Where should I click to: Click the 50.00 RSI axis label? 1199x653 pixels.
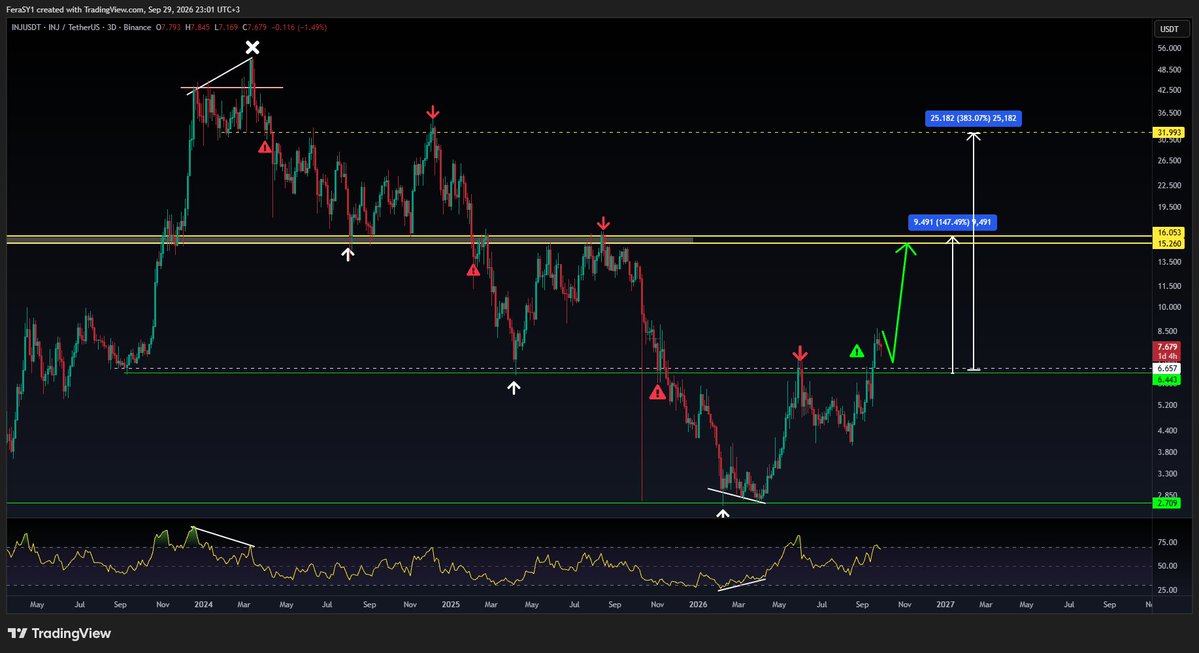pyautogui.click(x=1168, y=566)
